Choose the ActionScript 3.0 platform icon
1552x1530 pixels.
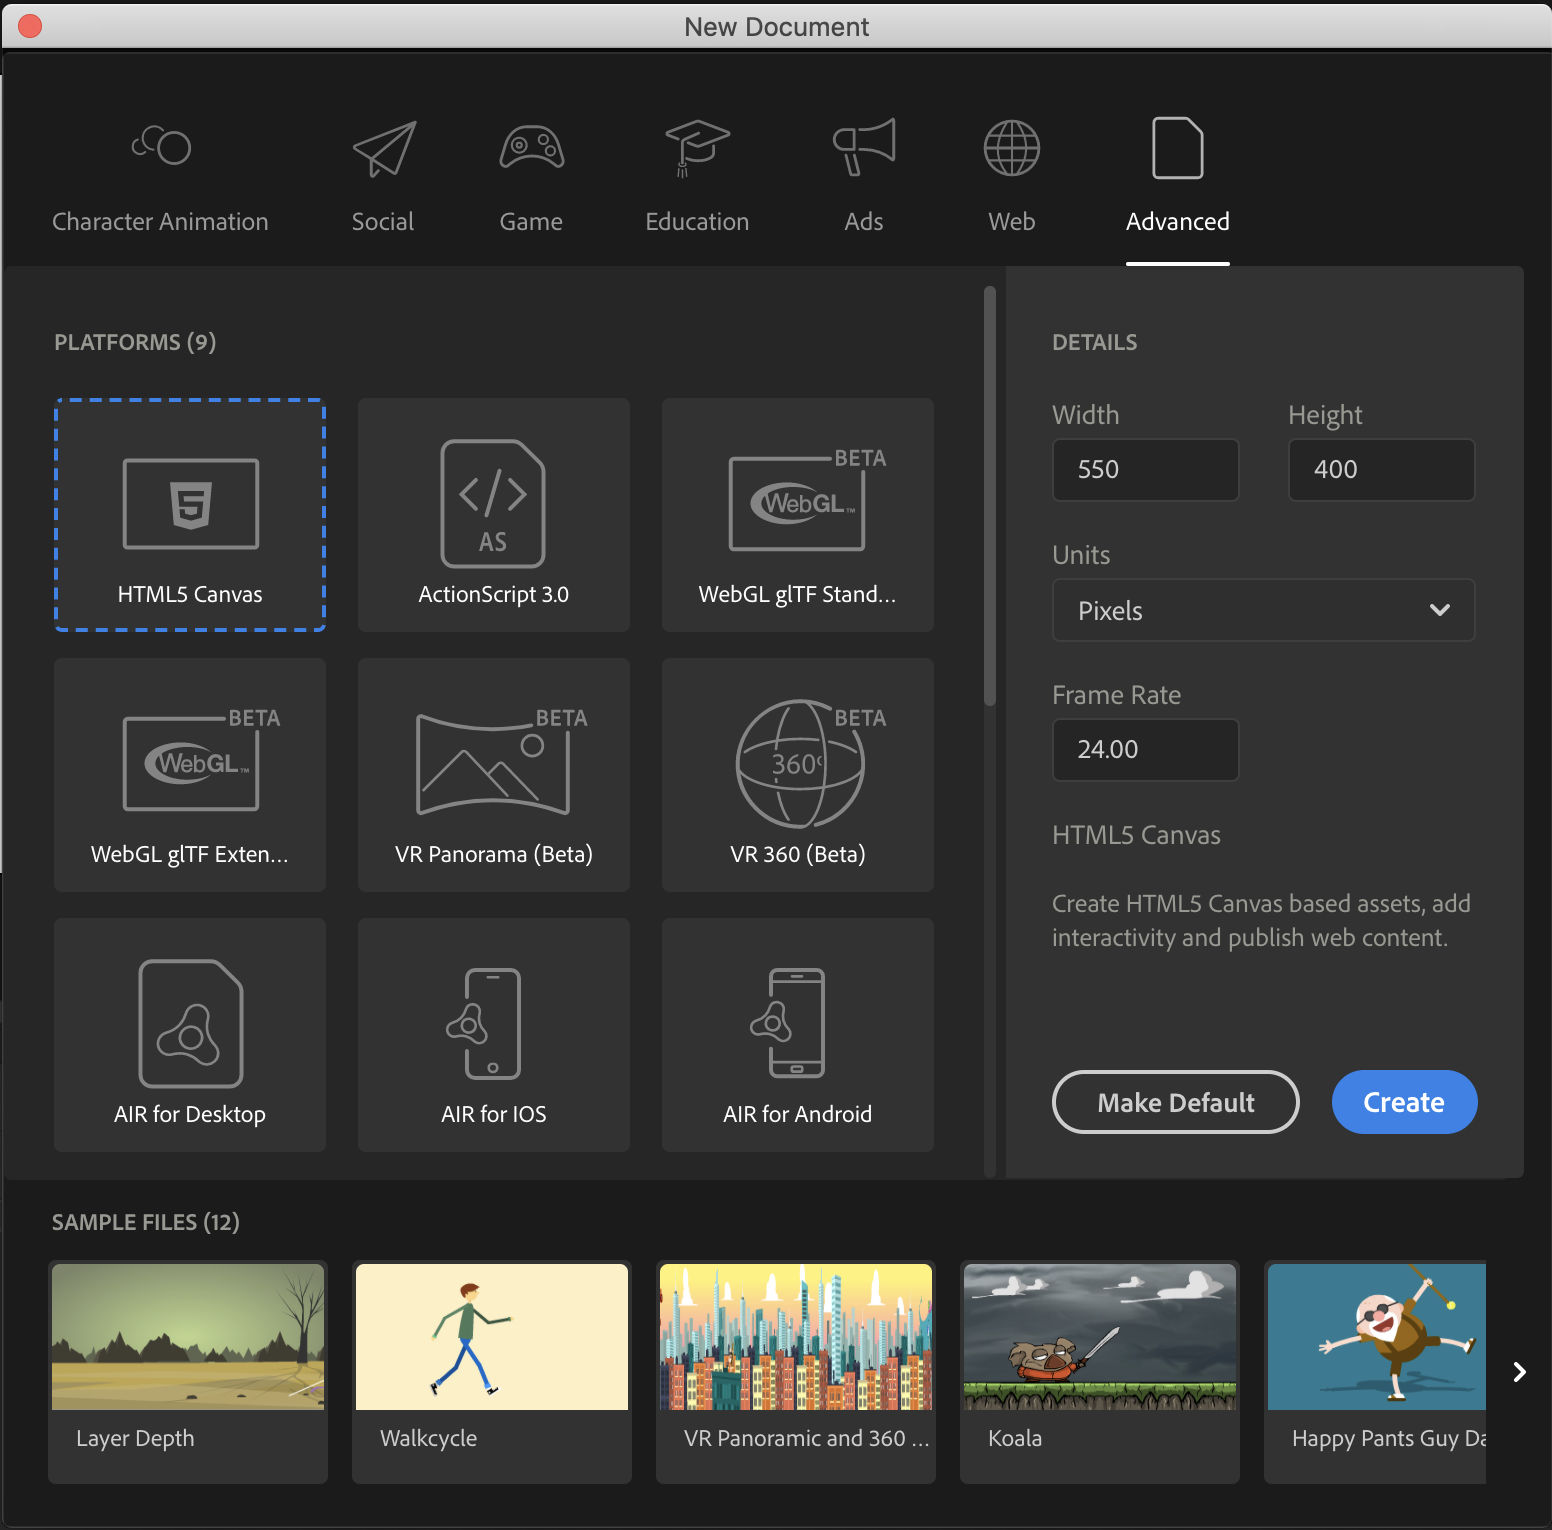pos(493,504)
